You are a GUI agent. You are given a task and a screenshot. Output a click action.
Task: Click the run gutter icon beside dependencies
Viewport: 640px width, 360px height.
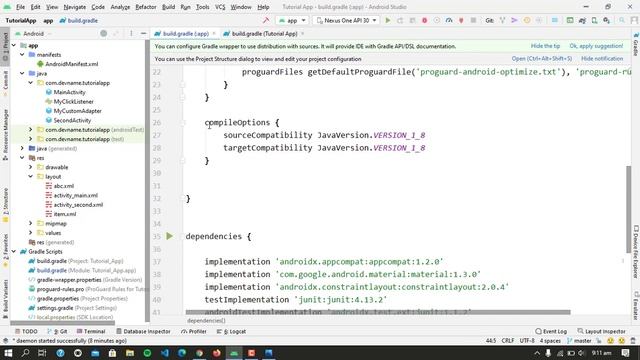tap(169, 236)
